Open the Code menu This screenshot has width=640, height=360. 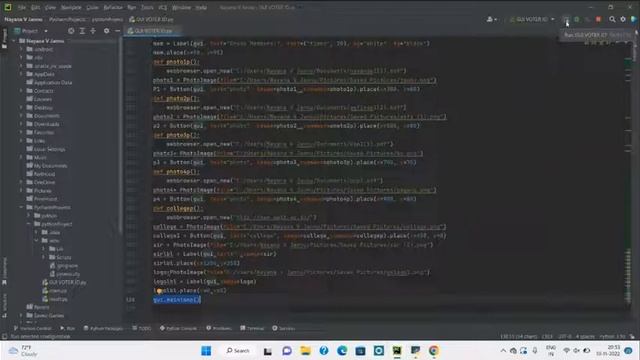coord(93,7)
